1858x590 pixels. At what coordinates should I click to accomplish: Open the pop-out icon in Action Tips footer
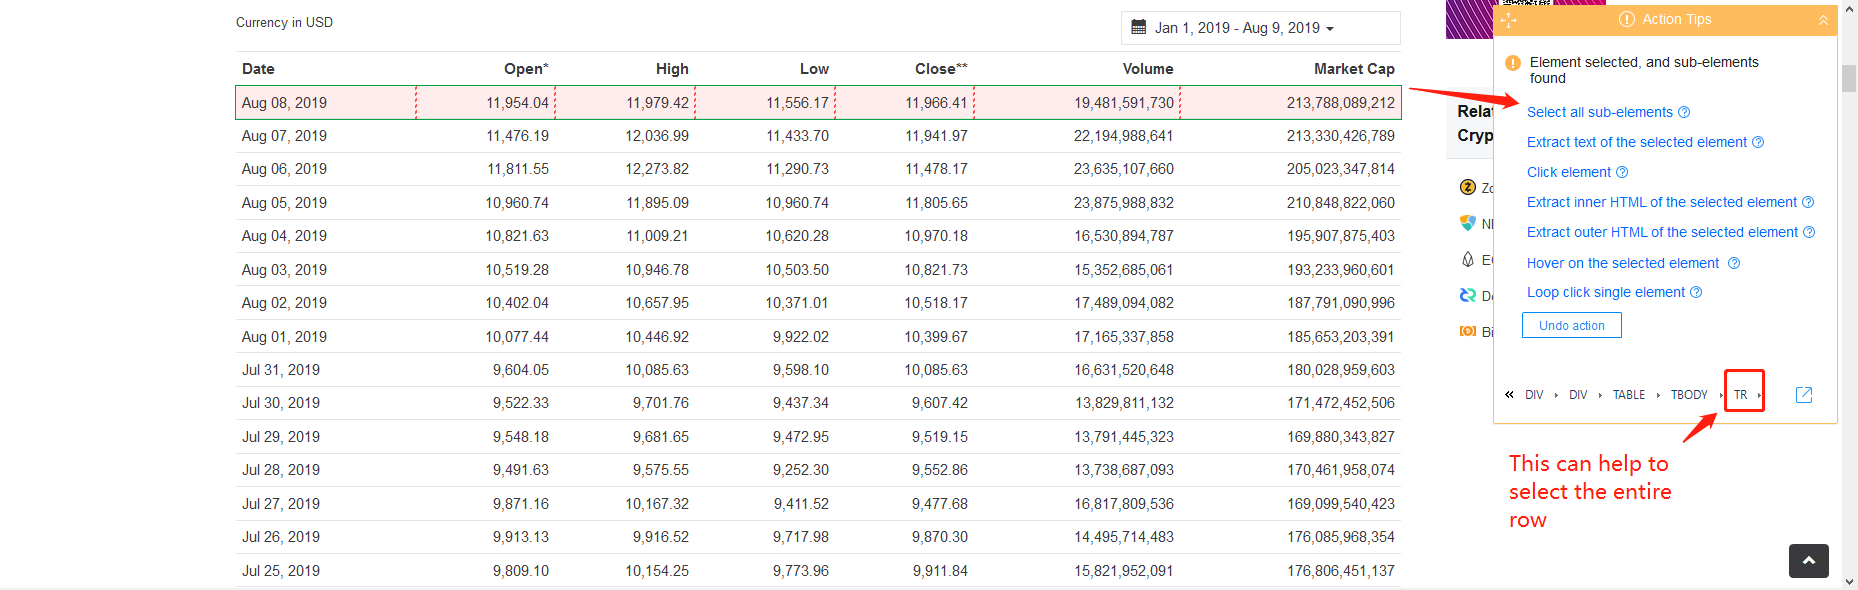click(1804, 395)
